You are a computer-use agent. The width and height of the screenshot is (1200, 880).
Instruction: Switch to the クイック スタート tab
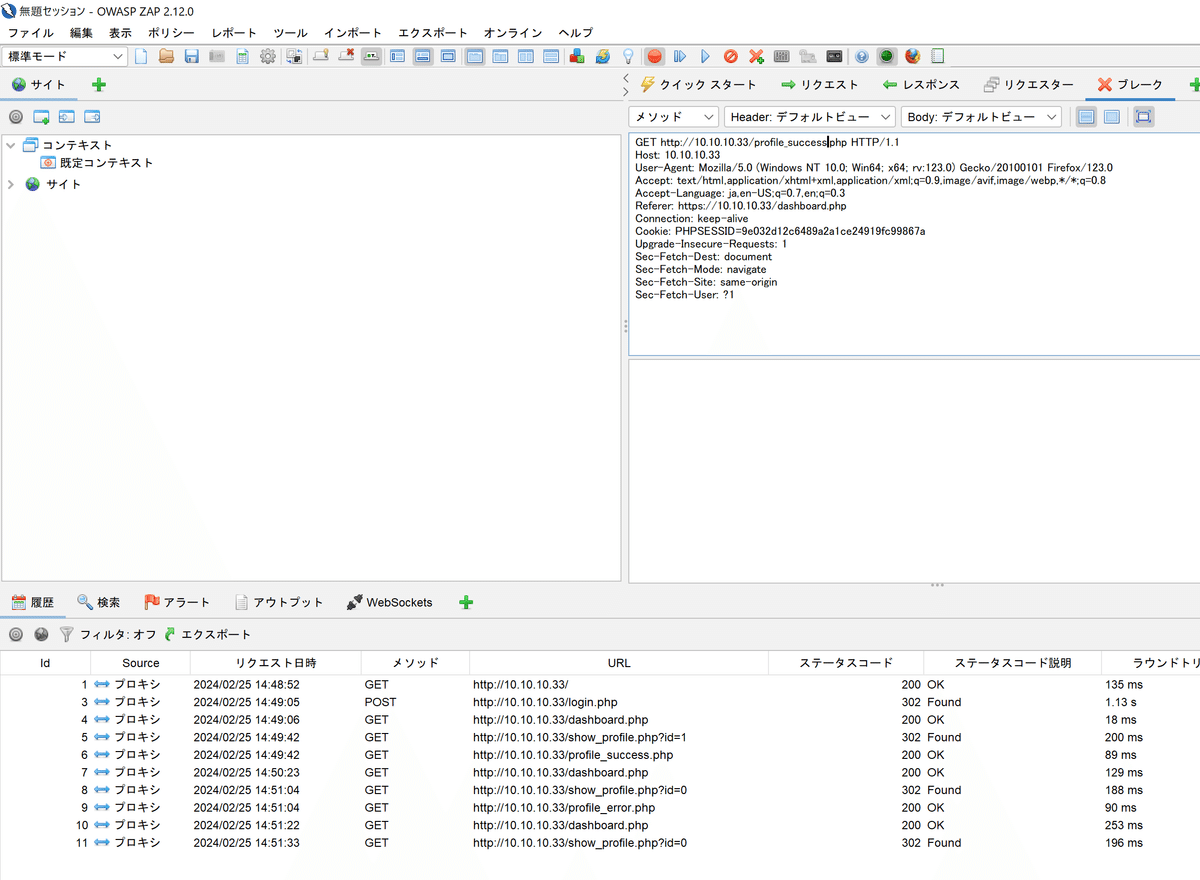[x=698, y=85]
